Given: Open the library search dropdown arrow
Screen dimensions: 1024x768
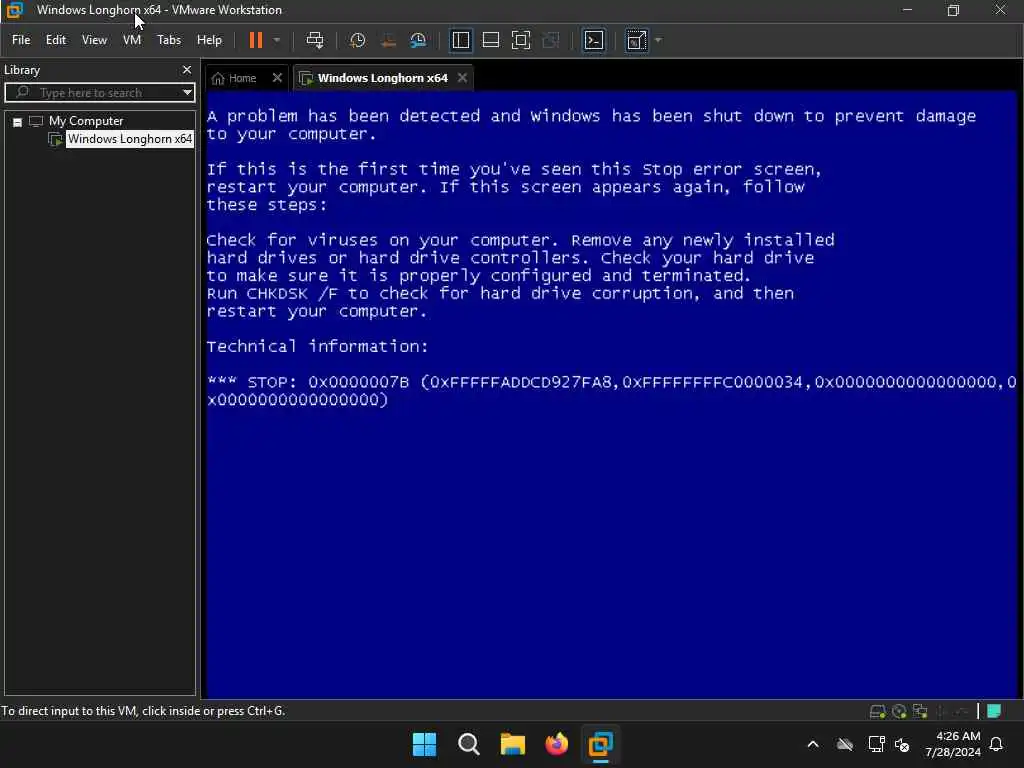Looking at the screenshot, I should (x=187, y=93).
